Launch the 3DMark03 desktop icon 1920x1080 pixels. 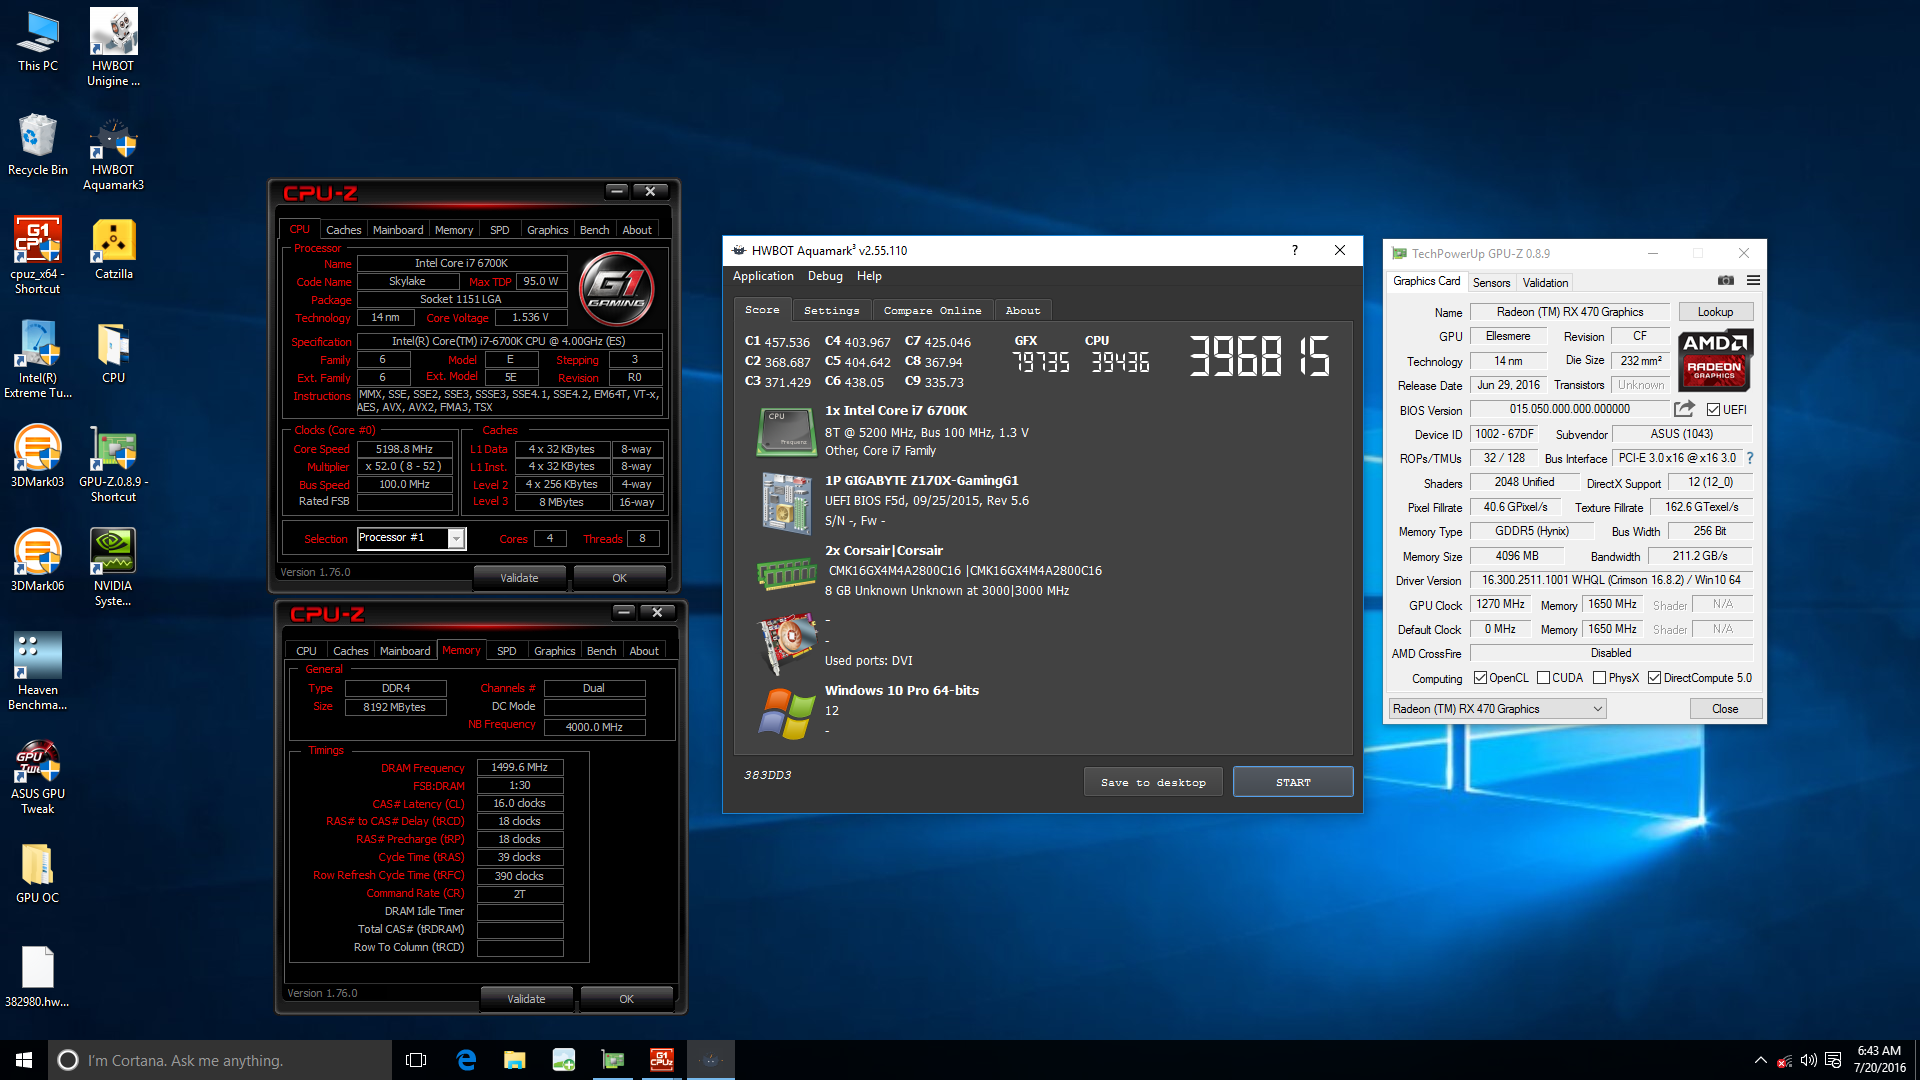point(38,457)
